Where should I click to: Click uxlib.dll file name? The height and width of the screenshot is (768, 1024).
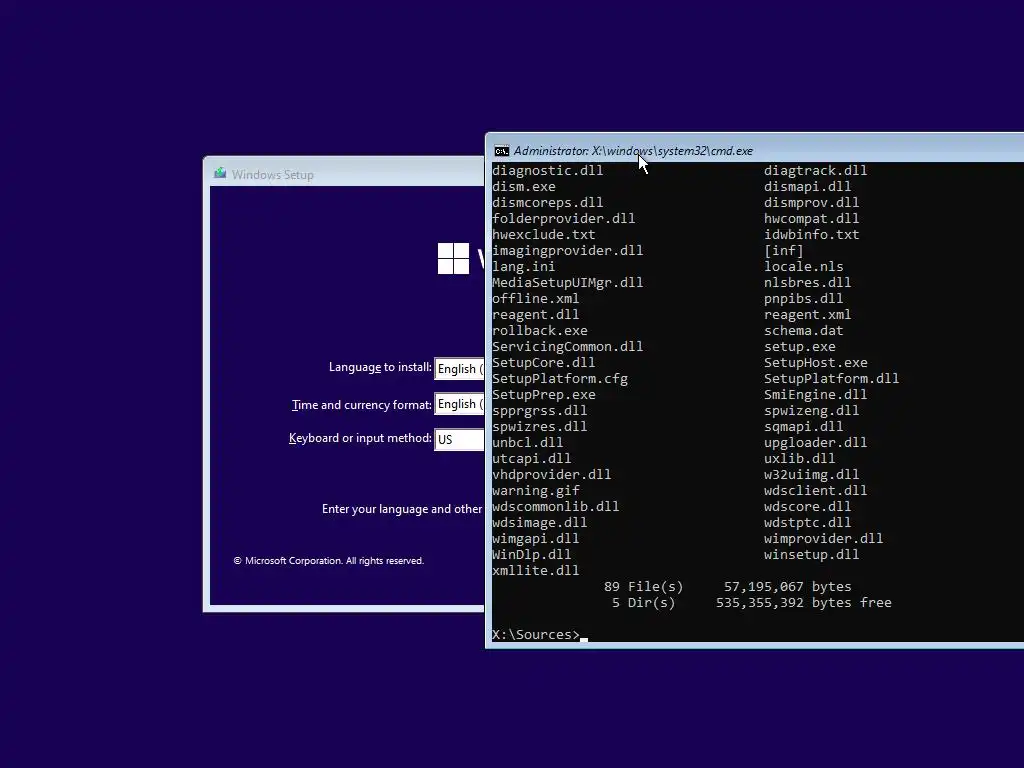click(x=799, y=458)
